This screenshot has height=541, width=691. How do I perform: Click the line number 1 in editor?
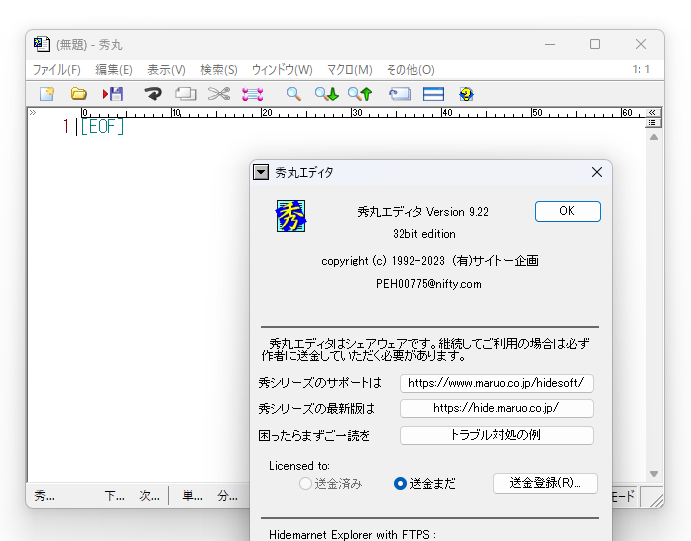click(x=66, y=127)
